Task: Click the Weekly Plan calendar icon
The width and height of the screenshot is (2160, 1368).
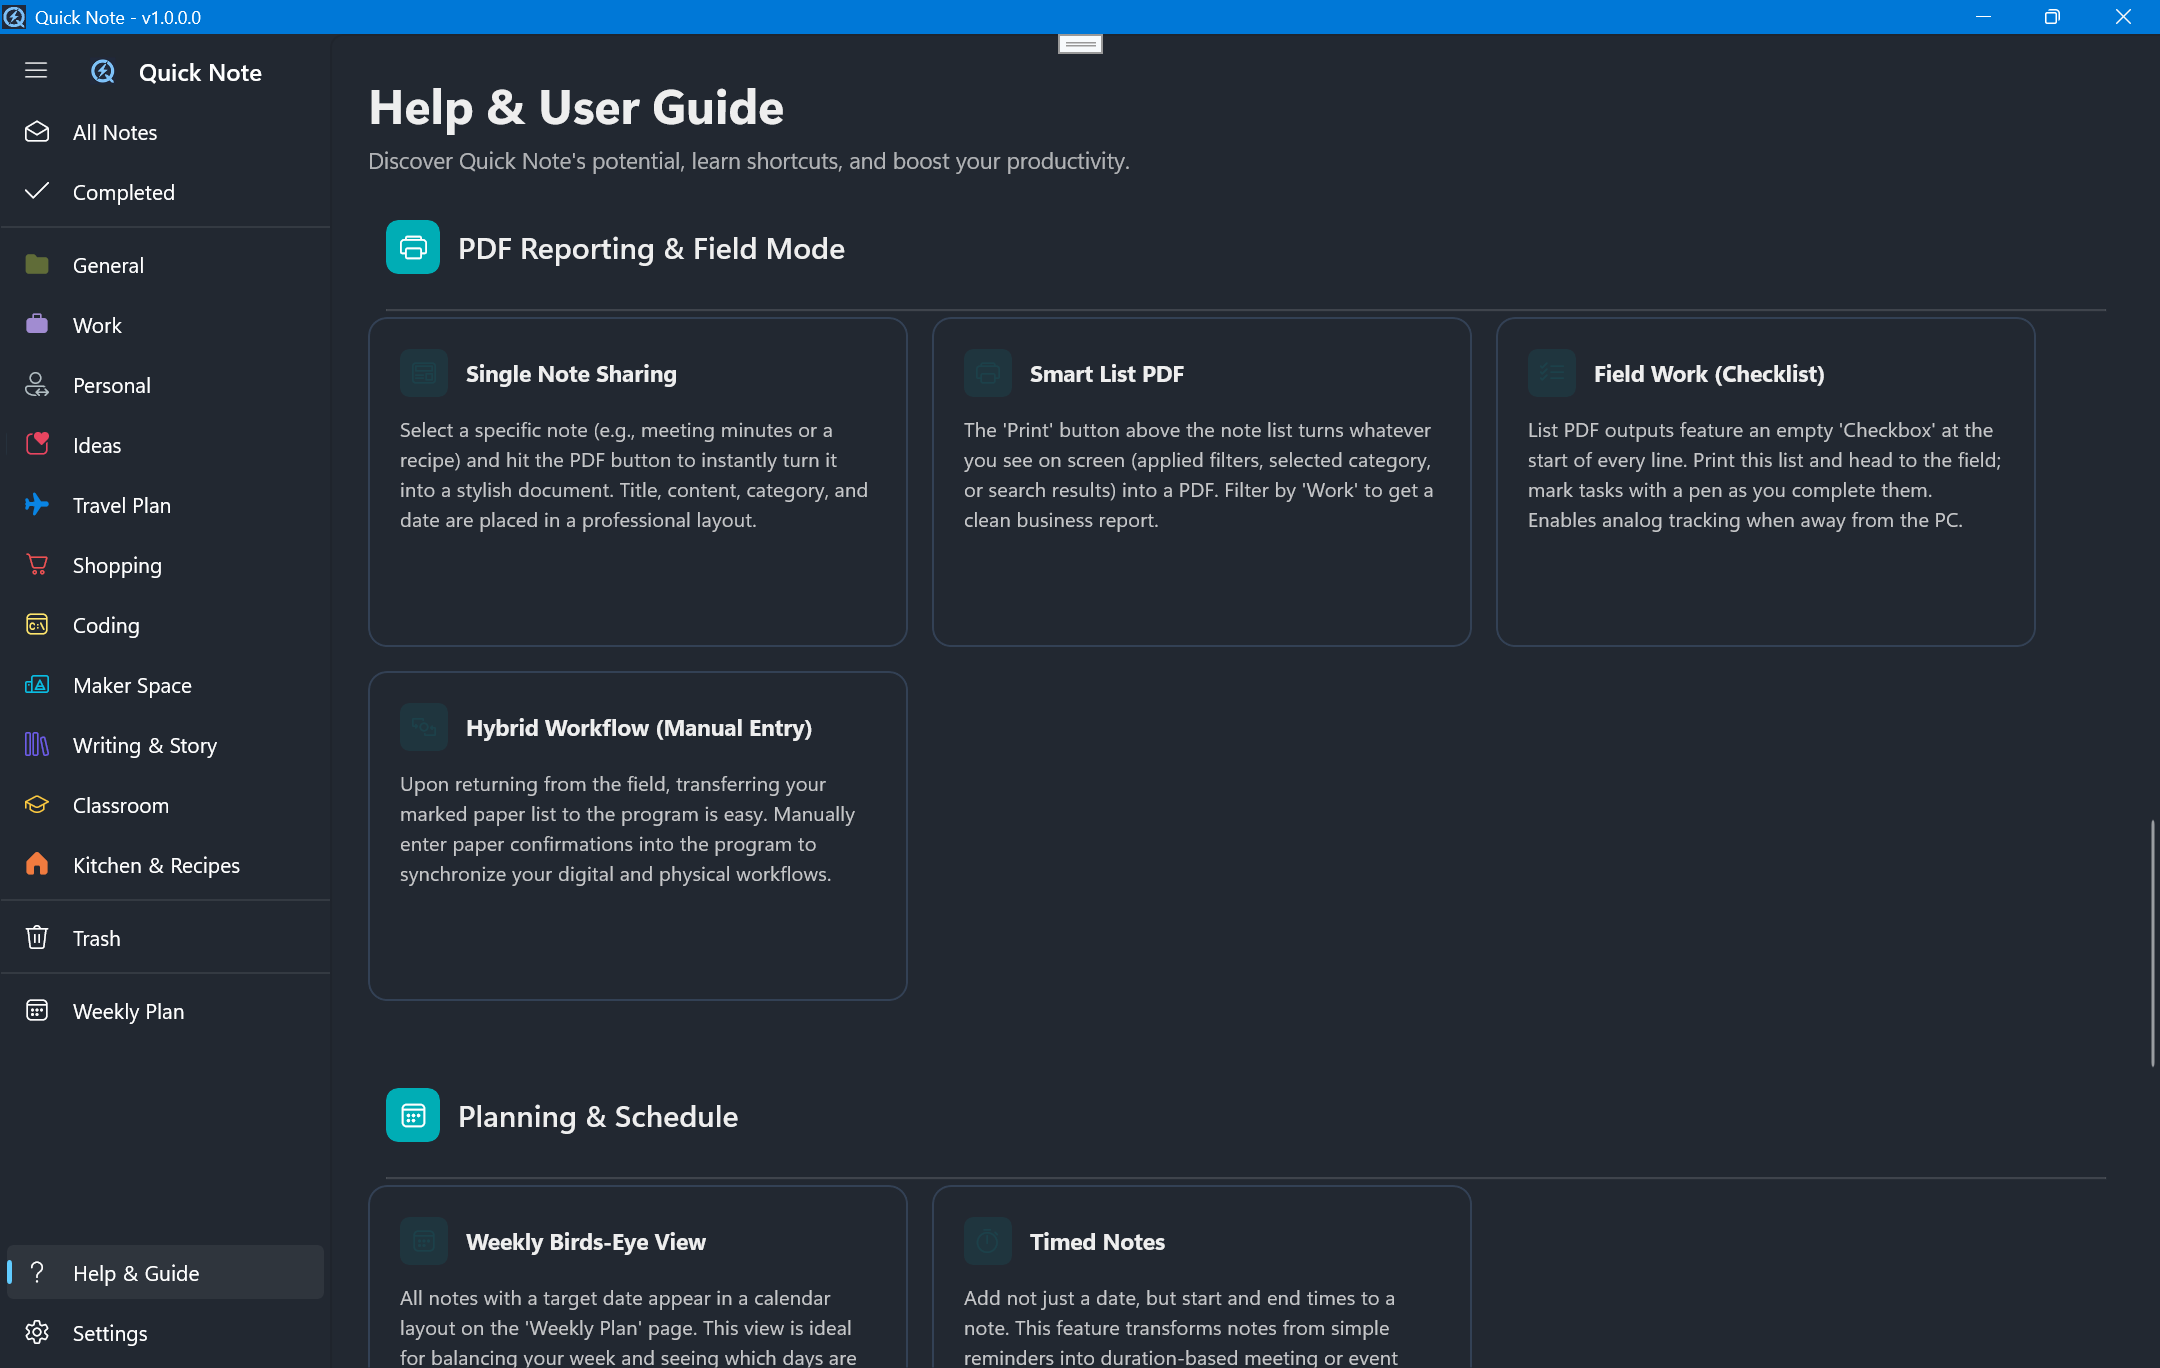Action: (x=37, y=1011)
